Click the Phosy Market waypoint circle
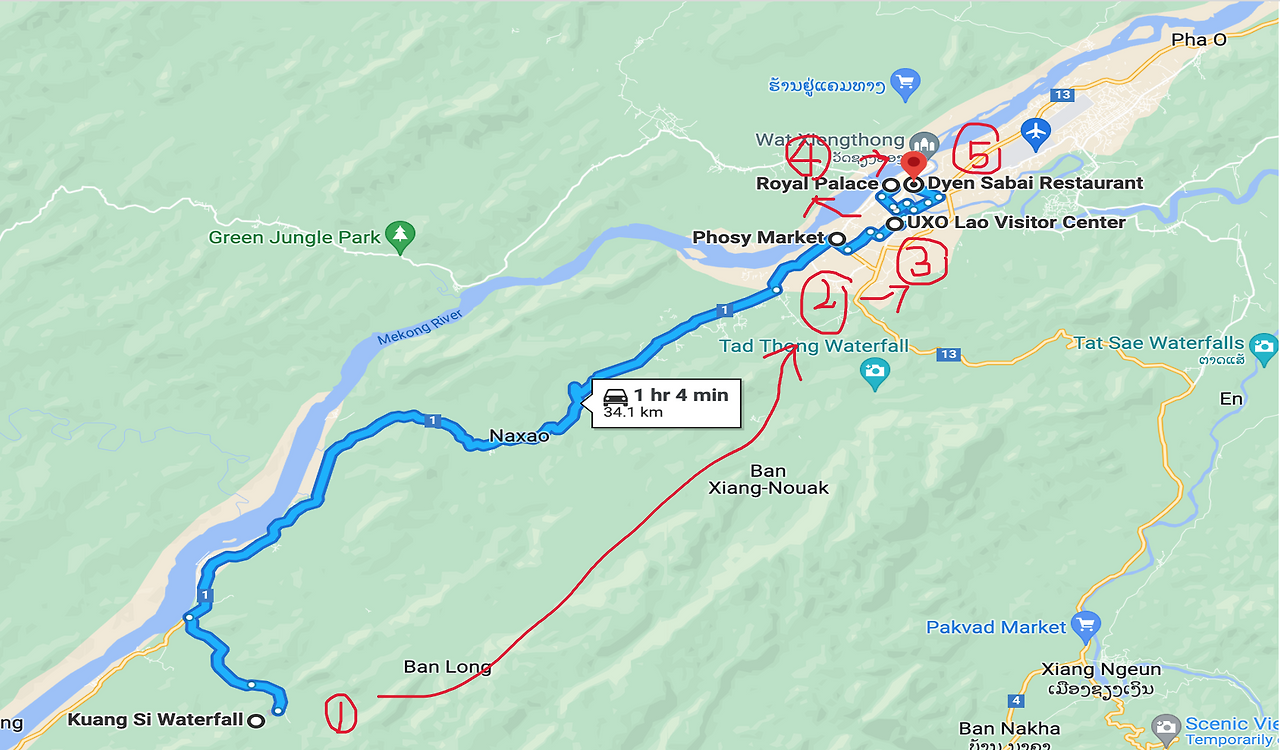 tap(836, 238)
